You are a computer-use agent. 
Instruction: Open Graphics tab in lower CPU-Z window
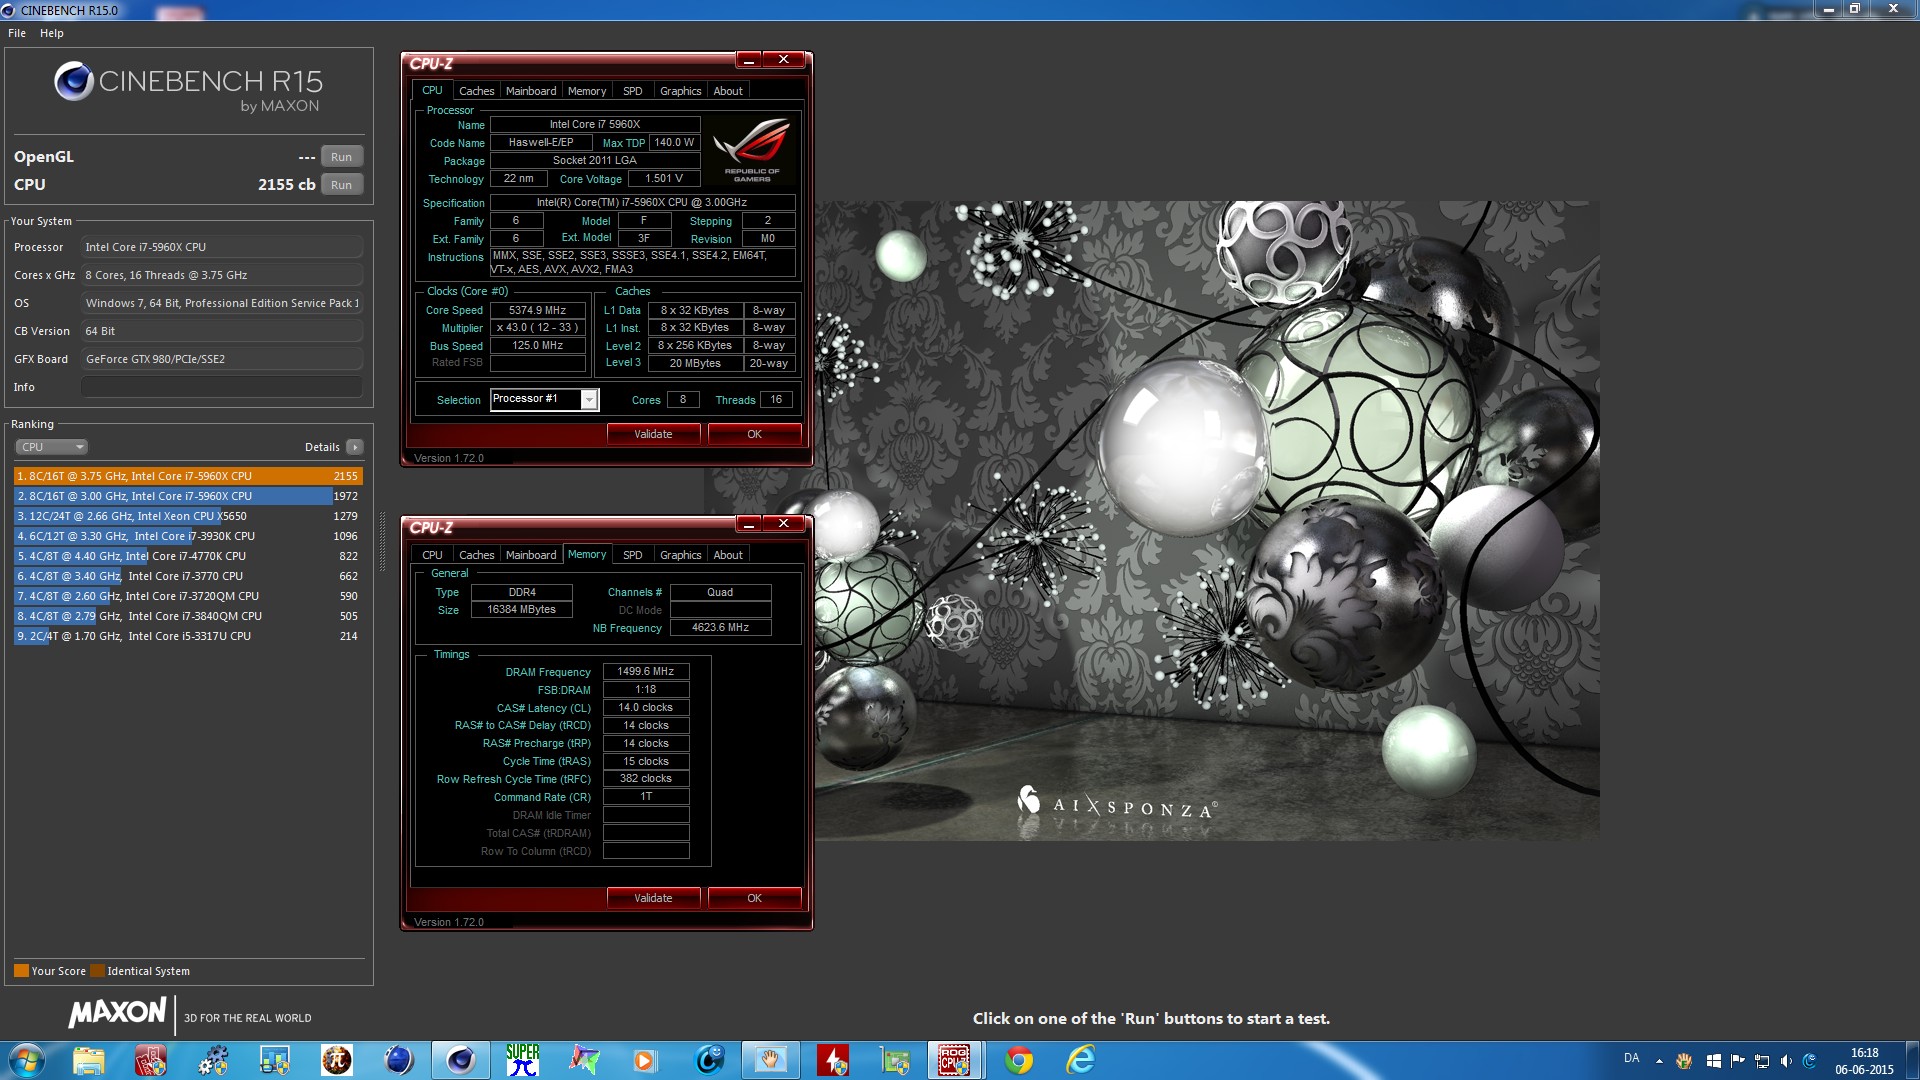click(x=681, y=555)
